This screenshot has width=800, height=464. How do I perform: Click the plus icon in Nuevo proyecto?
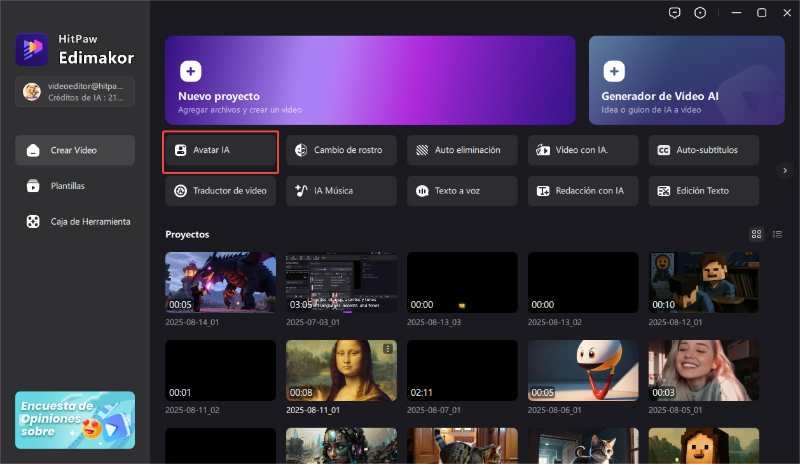[190, 71]
